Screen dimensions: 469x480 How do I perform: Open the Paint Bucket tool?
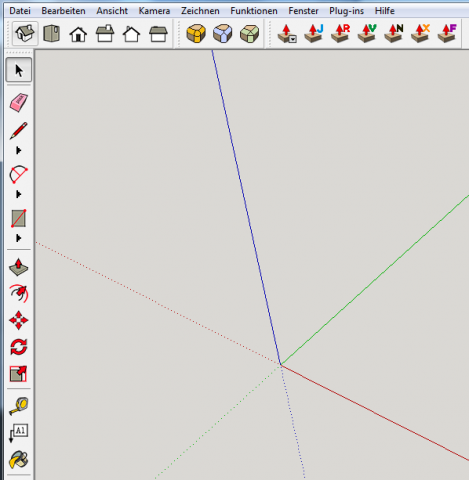(x=19, y=460)
